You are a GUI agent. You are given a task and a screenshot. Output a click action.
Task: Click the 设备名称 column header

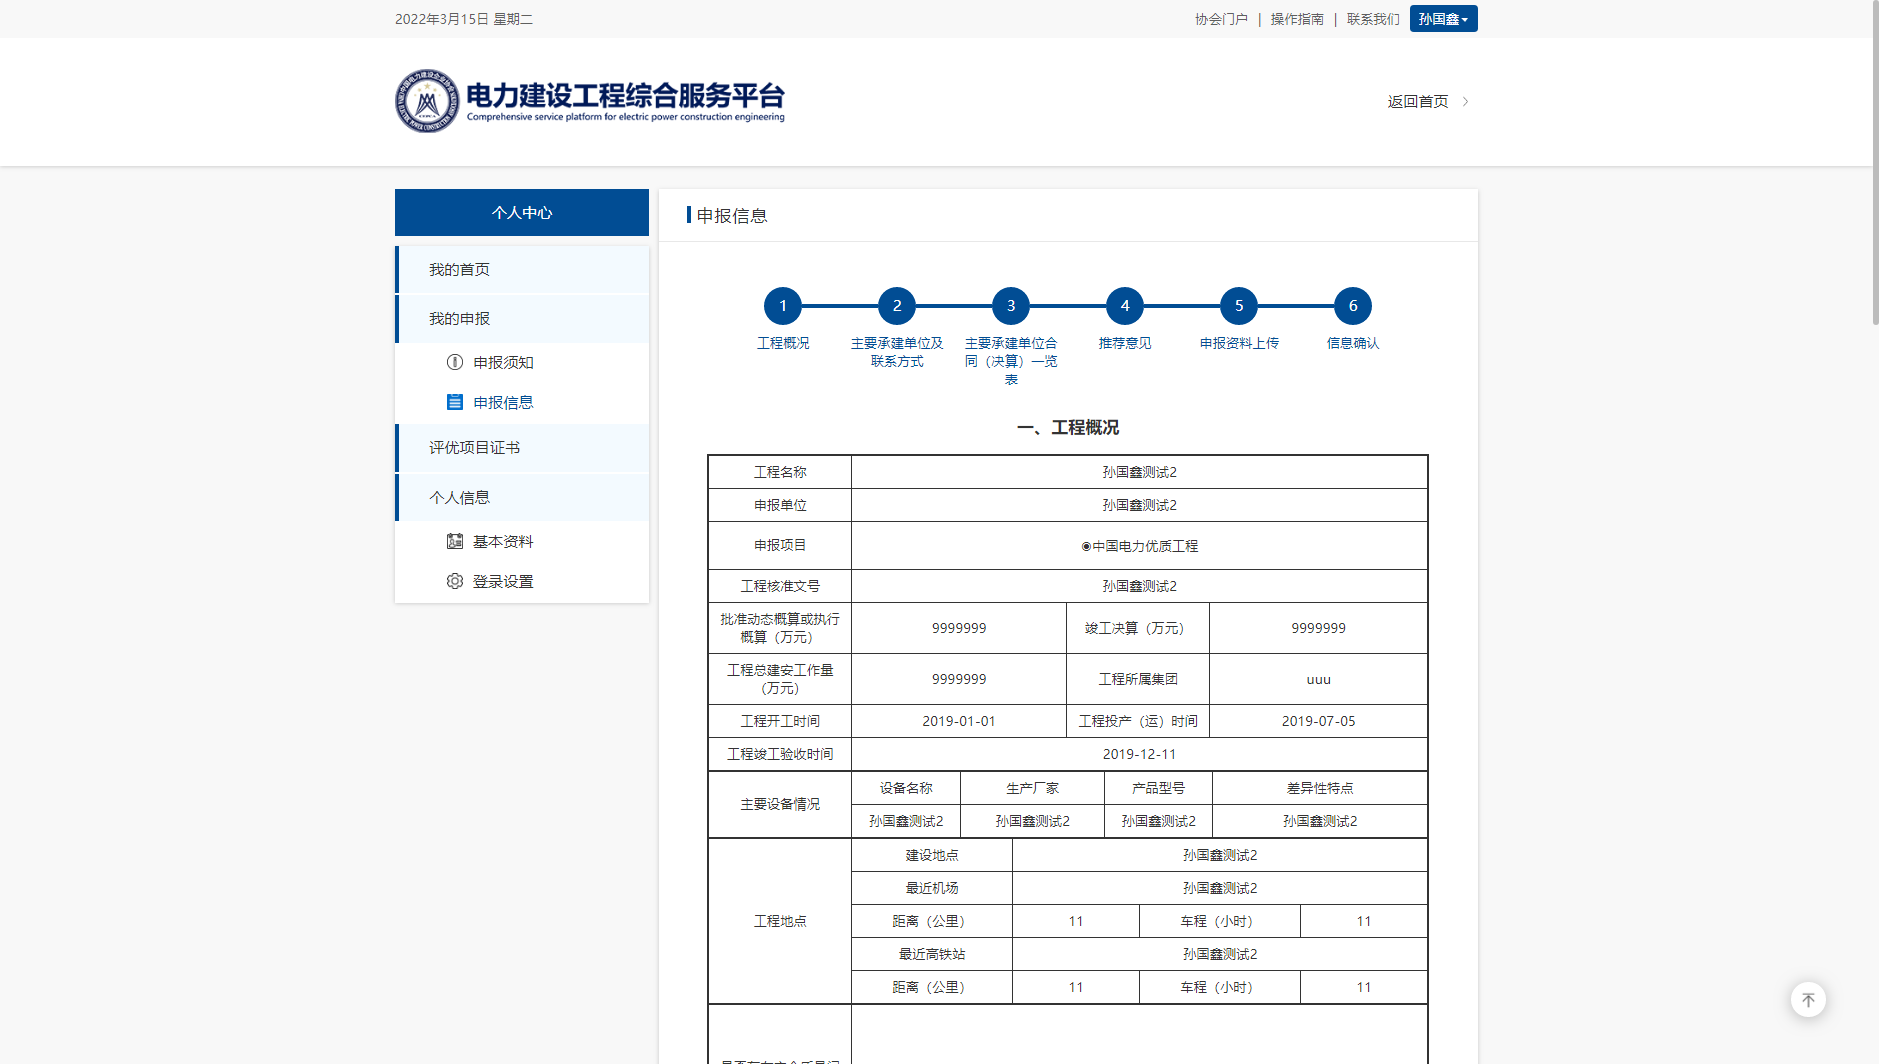pos(906,788)
